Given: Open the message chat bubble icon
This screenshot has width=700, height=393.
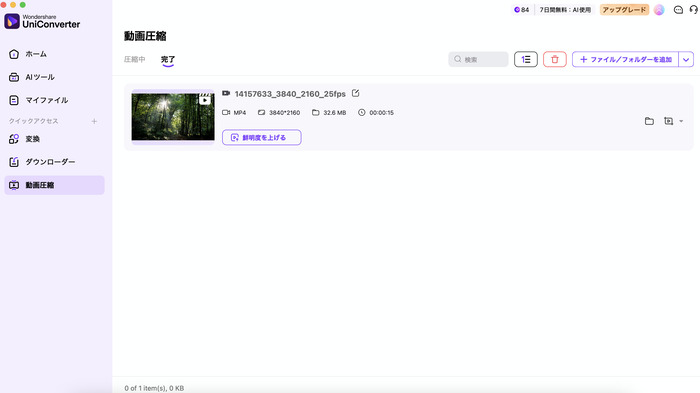Looking at the screenshot, I should pyautogui.click(x=678, y=10).
